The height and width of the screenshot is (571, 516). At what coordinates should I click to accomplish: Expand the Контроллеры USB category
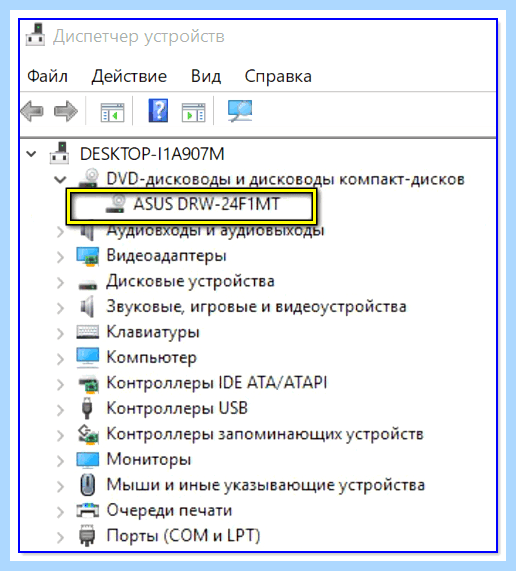point(60,410)
